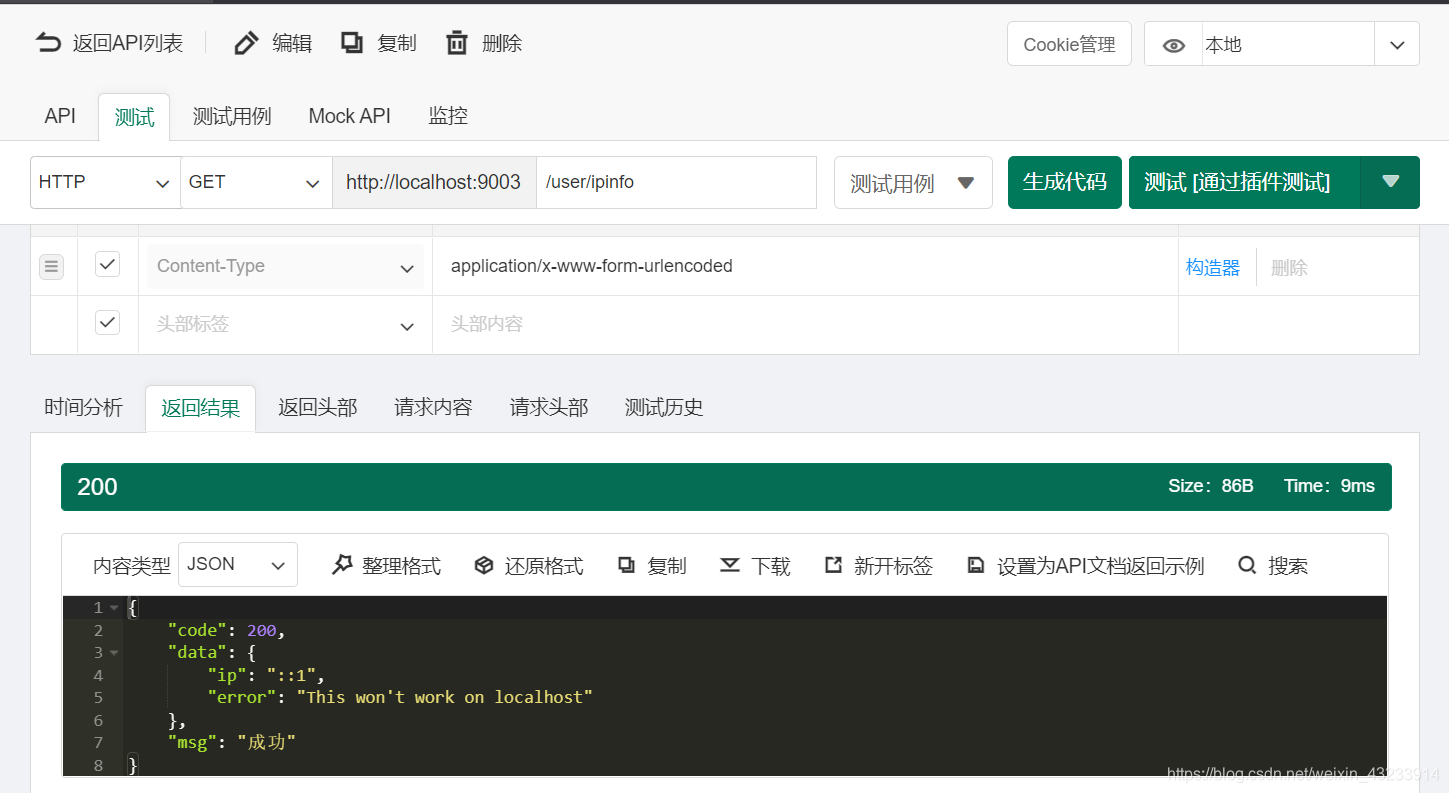Switch to the Mock API tab
The width and height of the screenshot is (1449, 793).
click(x=350, y=116)
